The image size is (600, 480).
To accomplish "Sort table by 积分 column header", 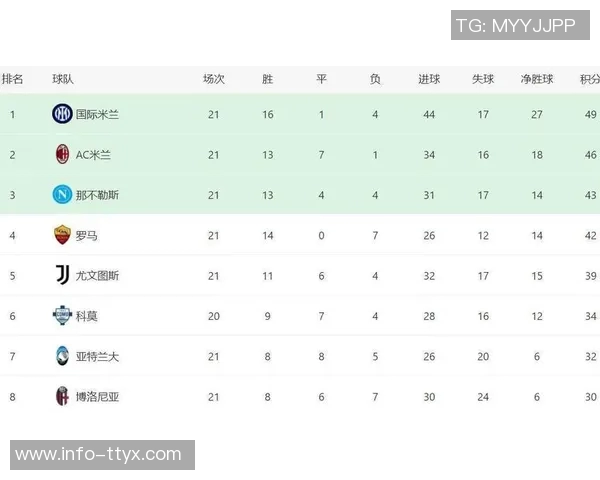I will (x=589, y=79).
